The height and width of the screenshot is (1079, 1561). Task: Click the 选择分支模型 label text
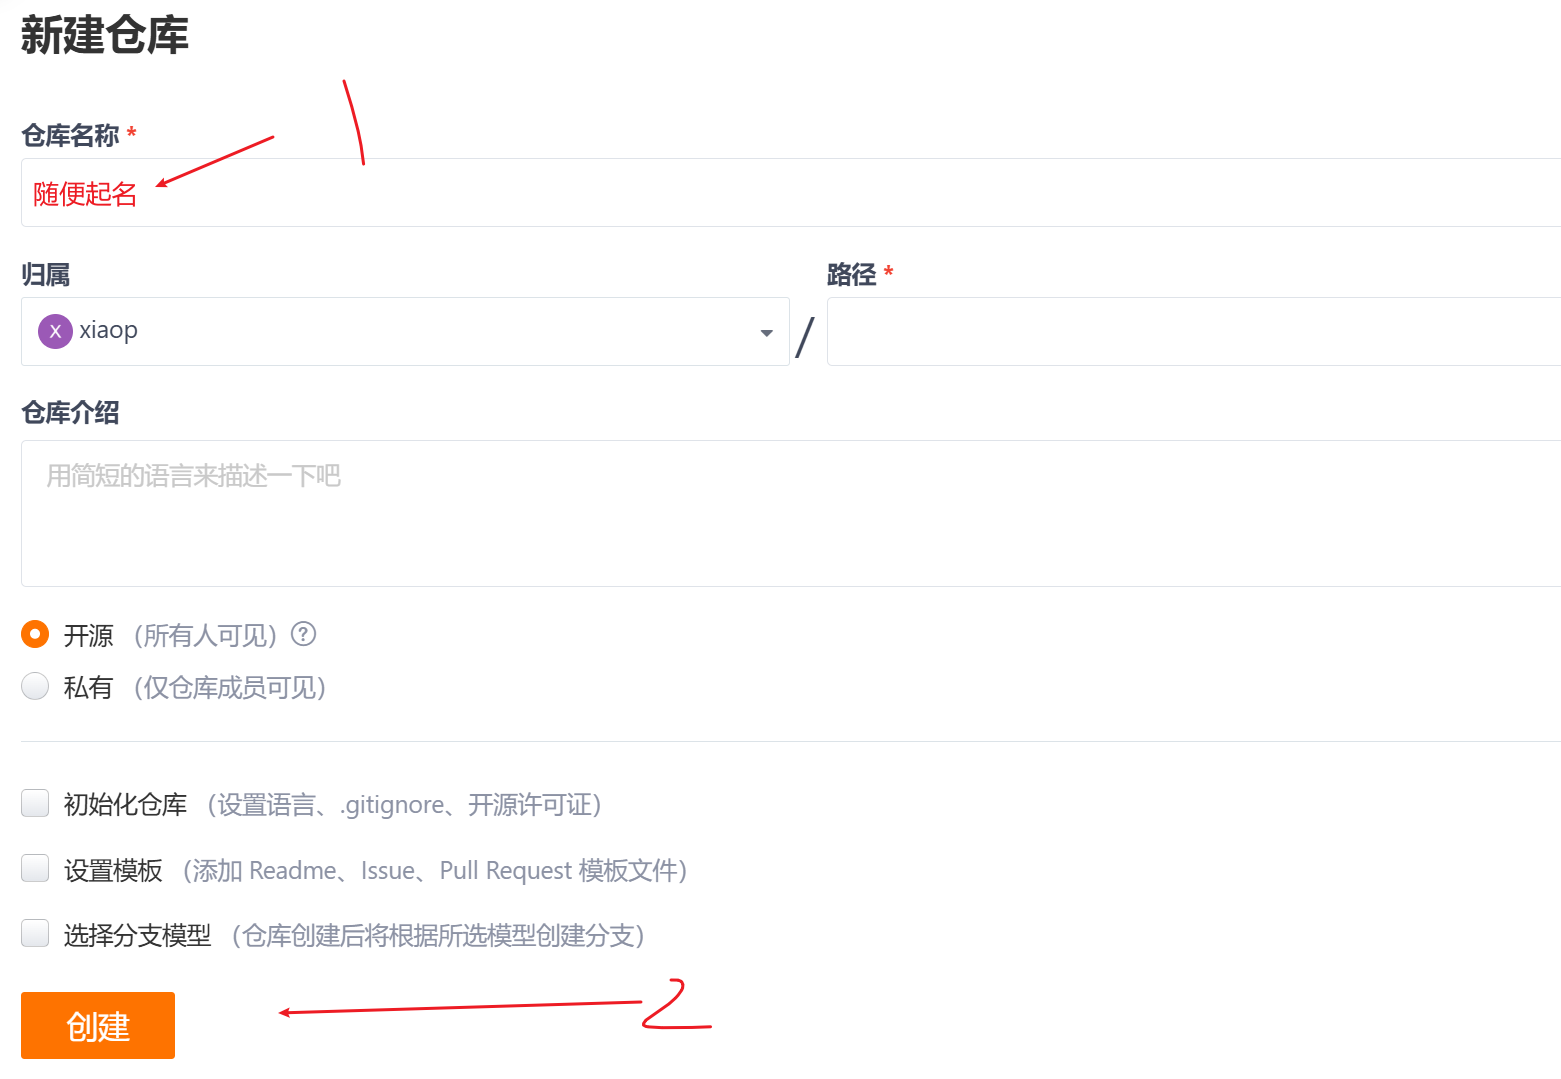(138, 935)
